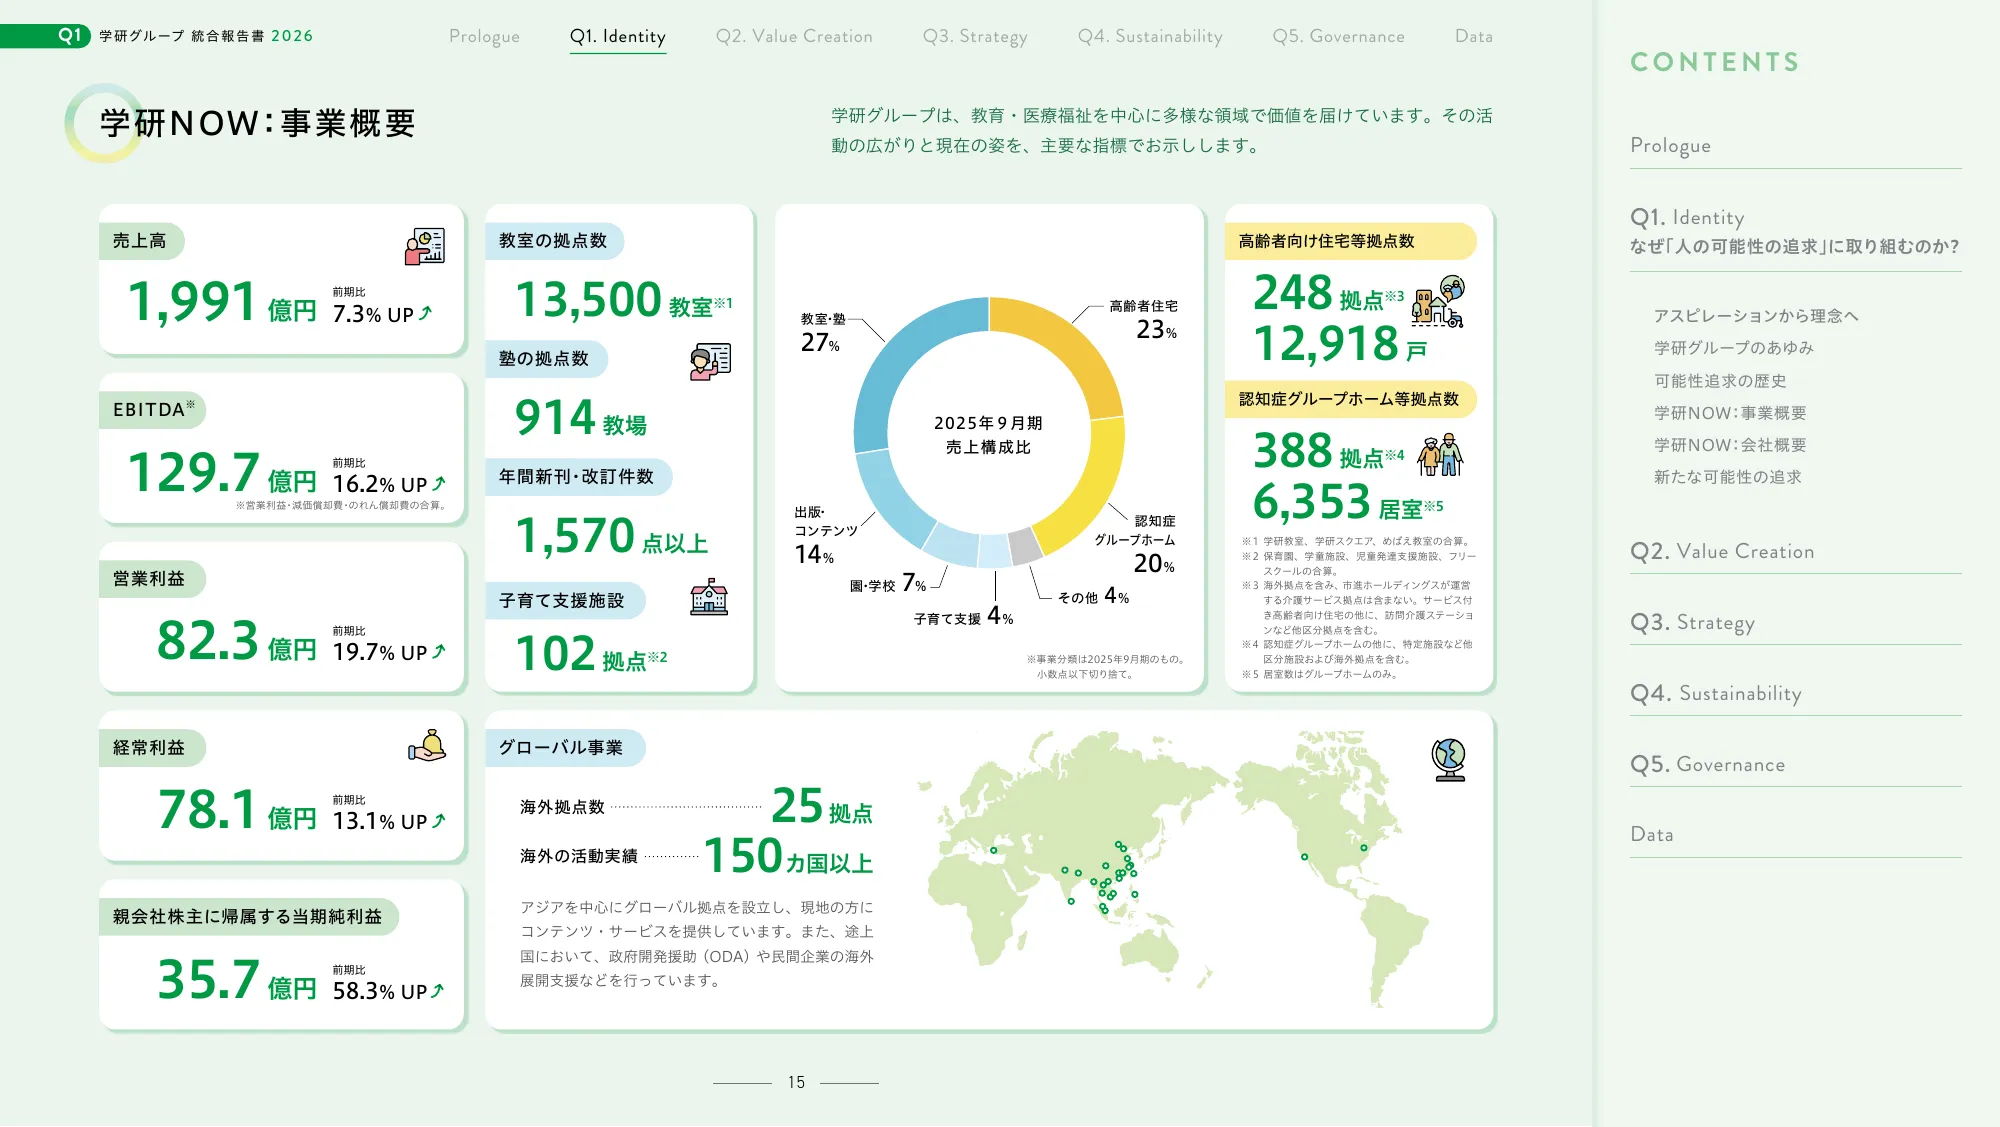Click Data in the CONTENTS sidebar
Image resolution: width=2000 pixels, height=1127 pixels.
pyautogui.click(x=1651, y=834)
